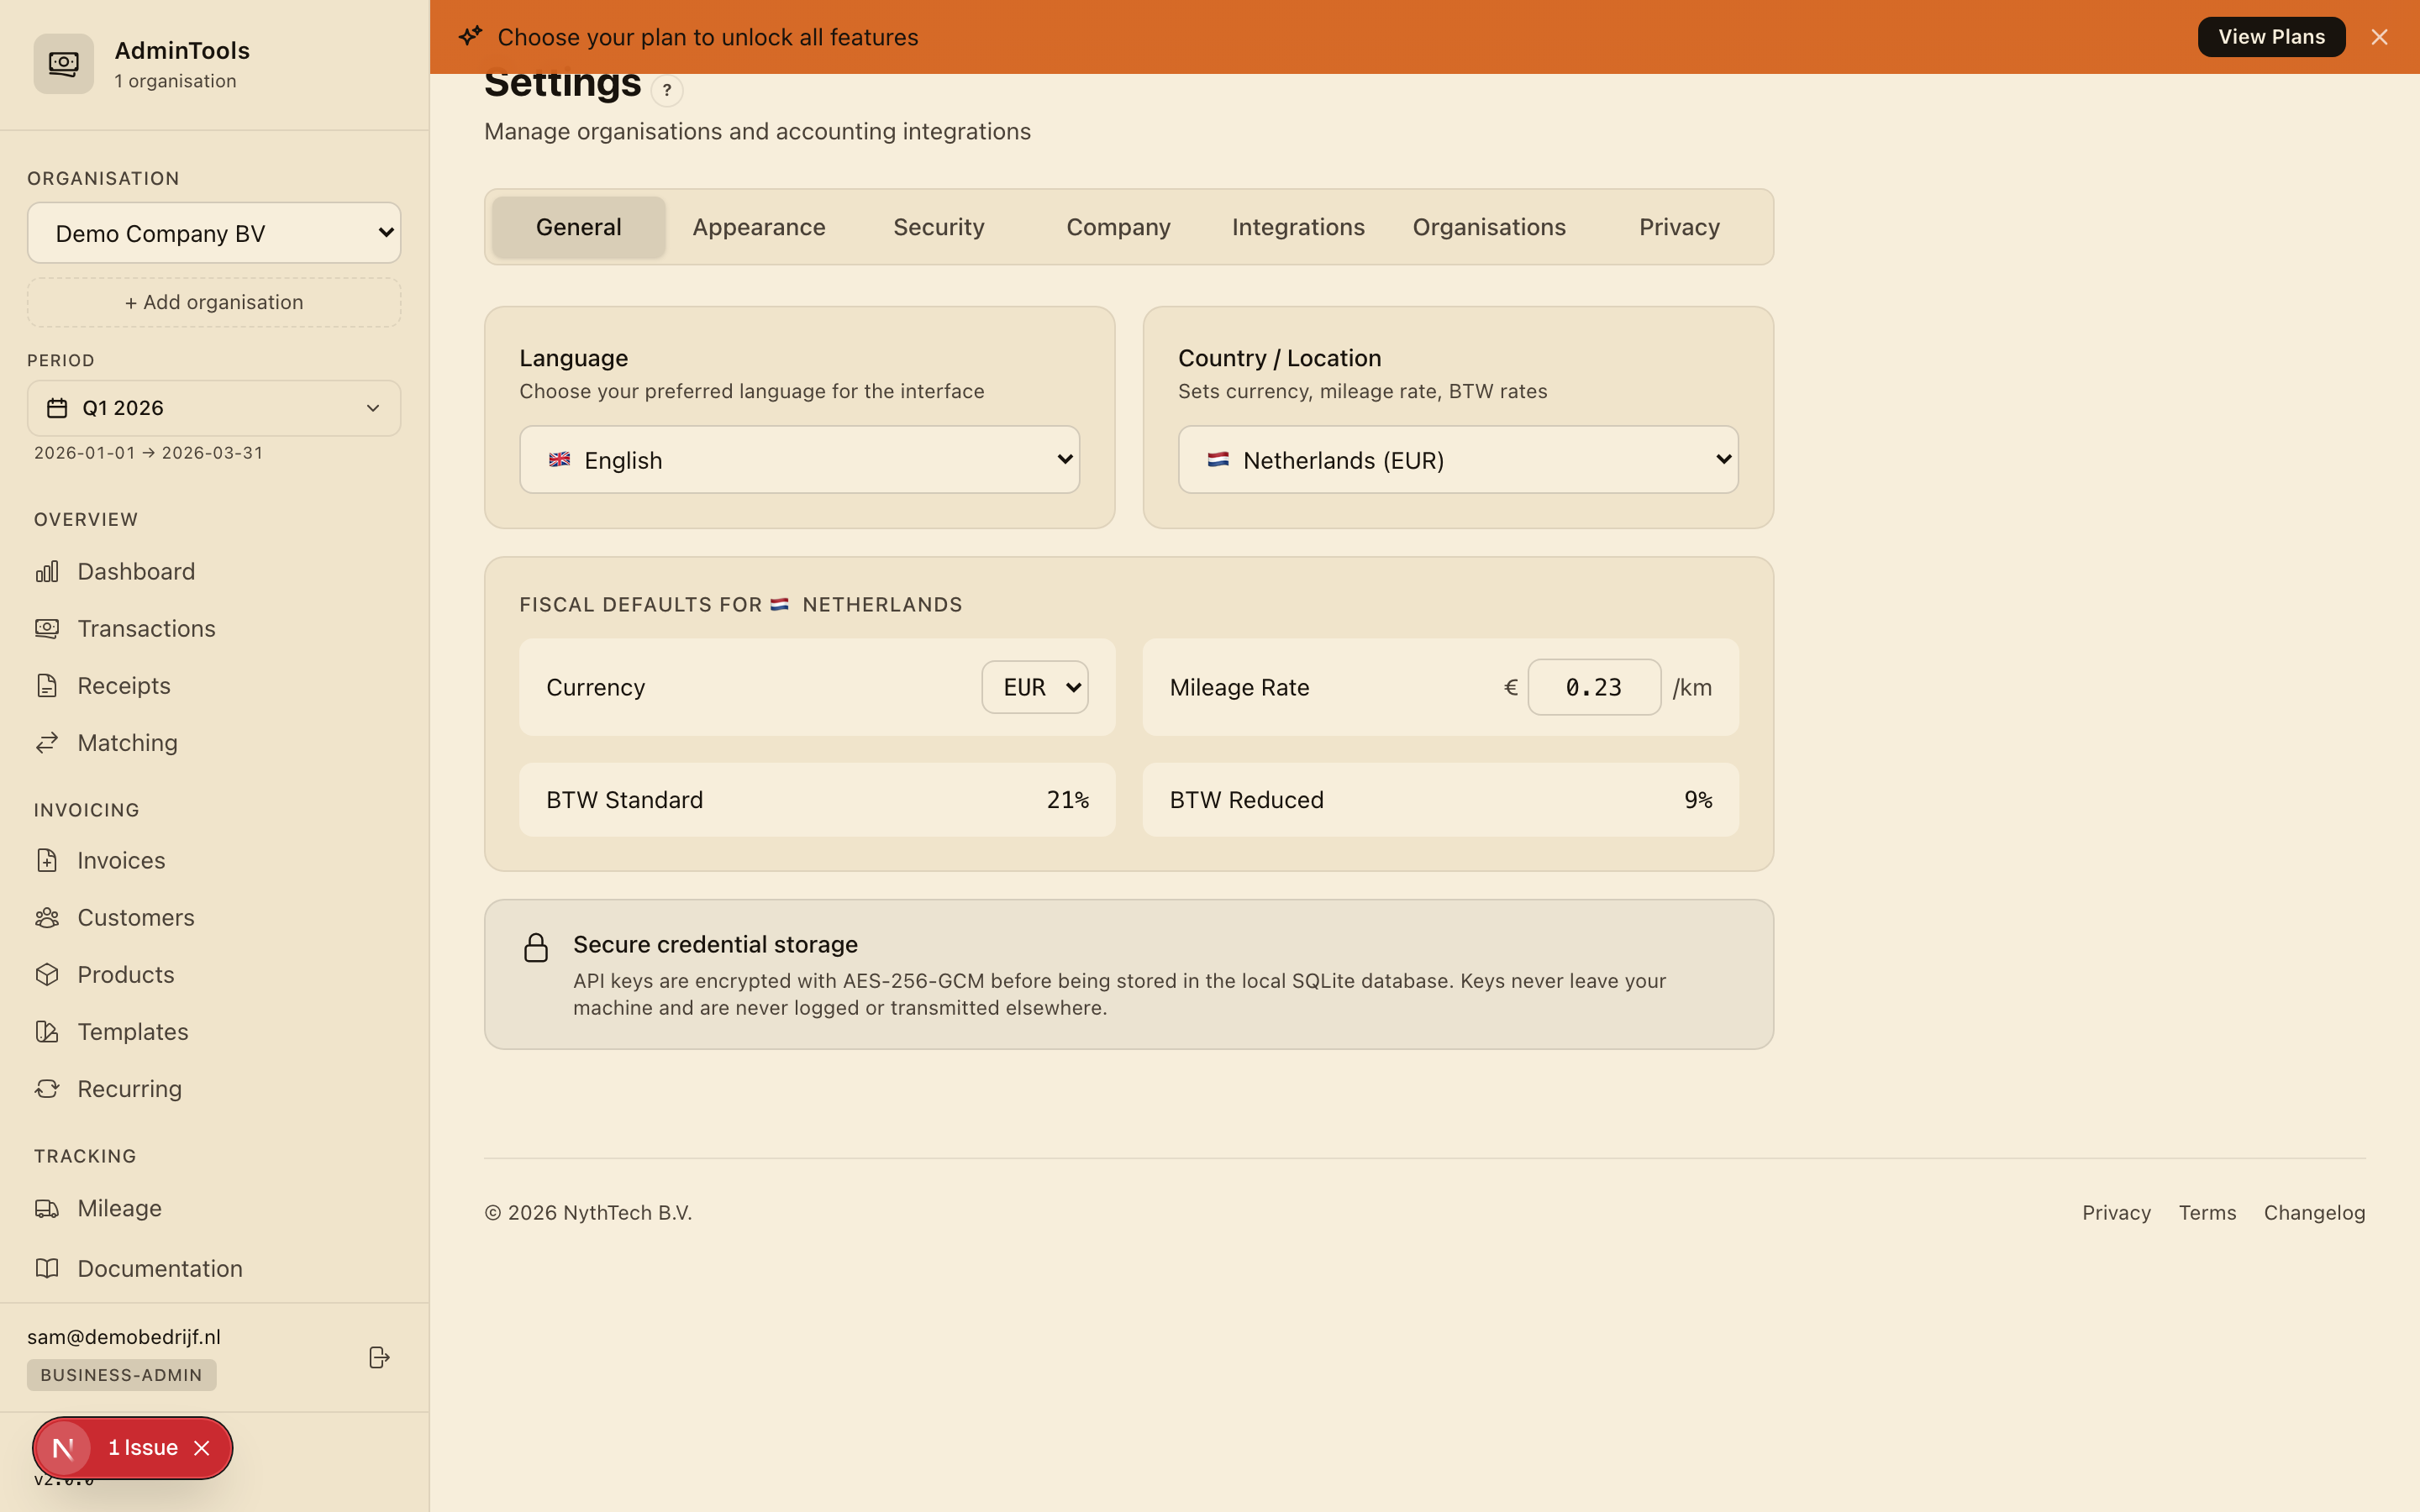Screen dimensions: 2420x1512
Task: Click the Mileage truck icon
Action: tap(47, 1208)
